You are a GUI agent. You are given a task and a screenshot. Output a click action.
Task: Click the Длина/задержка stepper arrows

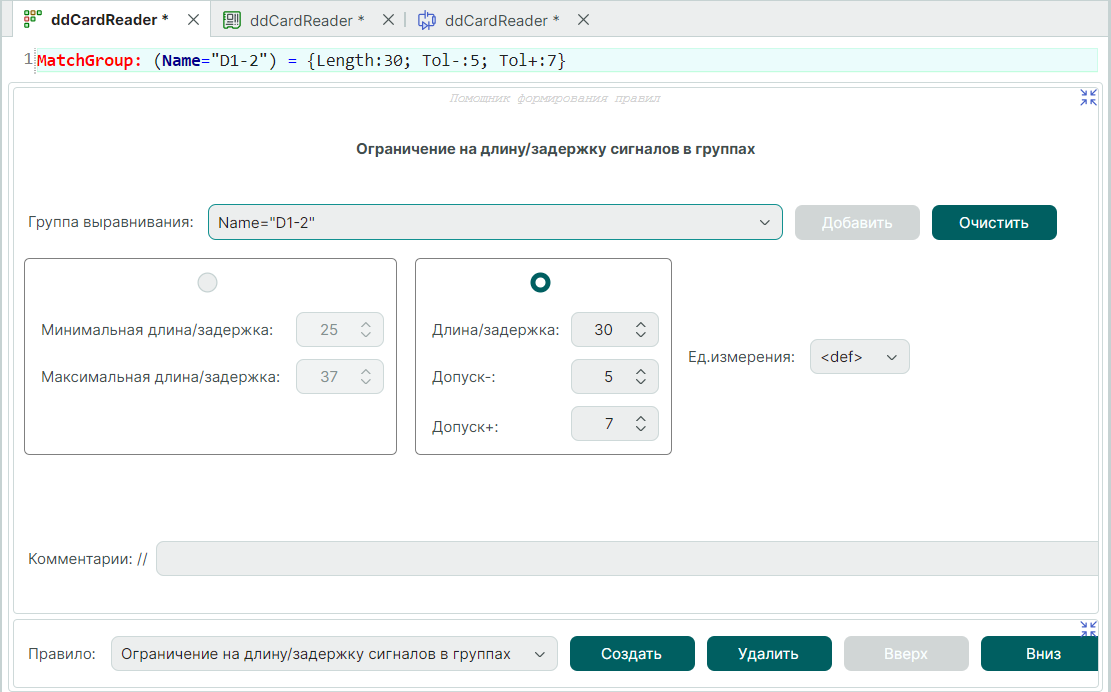641,329
